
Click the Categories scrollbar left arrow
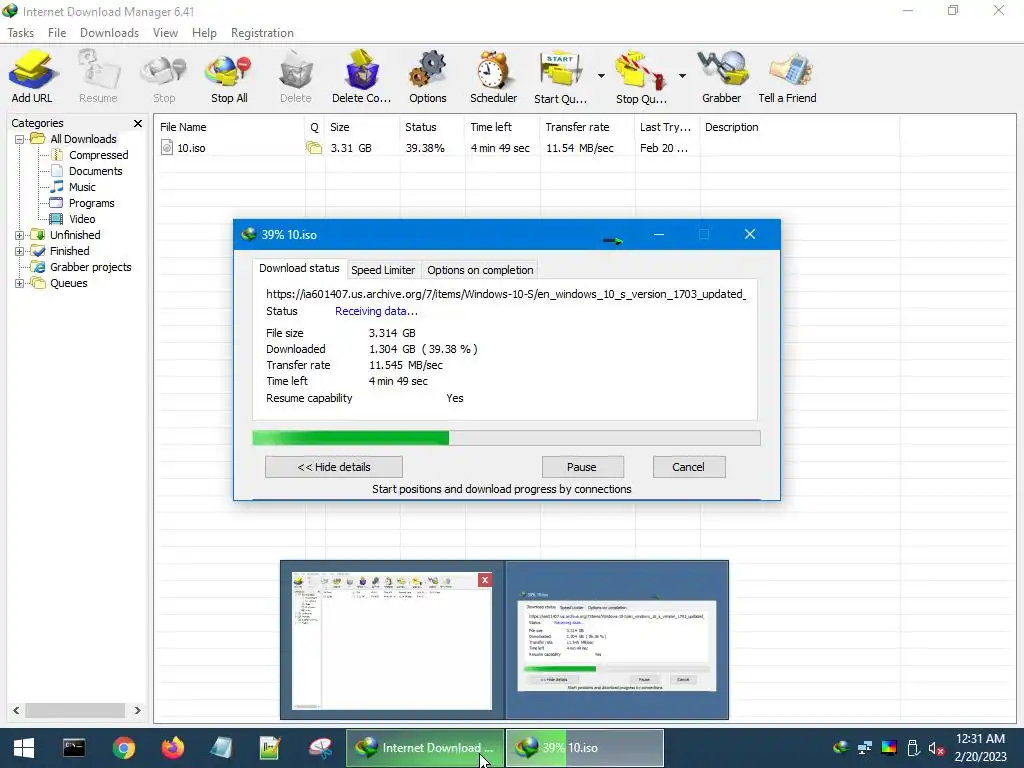pyautogui.click(x=16, y=711)
